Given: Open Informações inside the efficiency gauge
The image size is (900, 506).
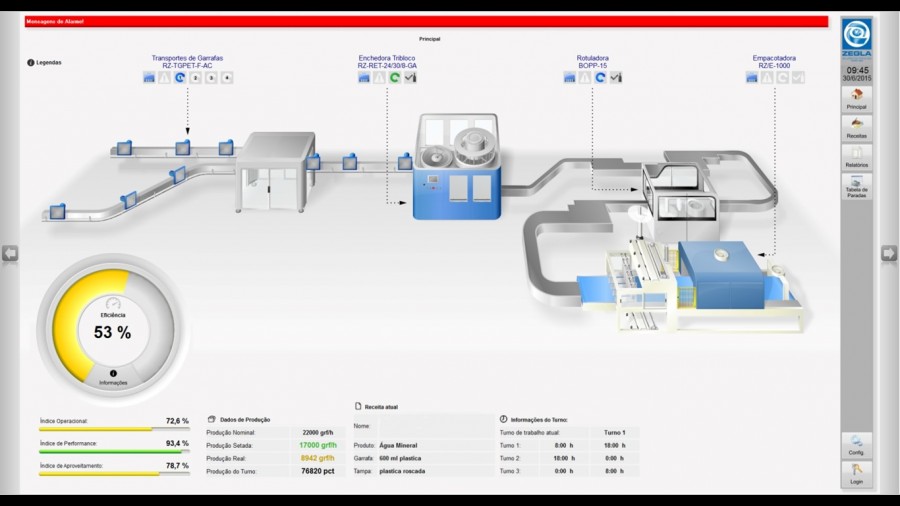Looking at the screenshot, I should pos(113,377).
